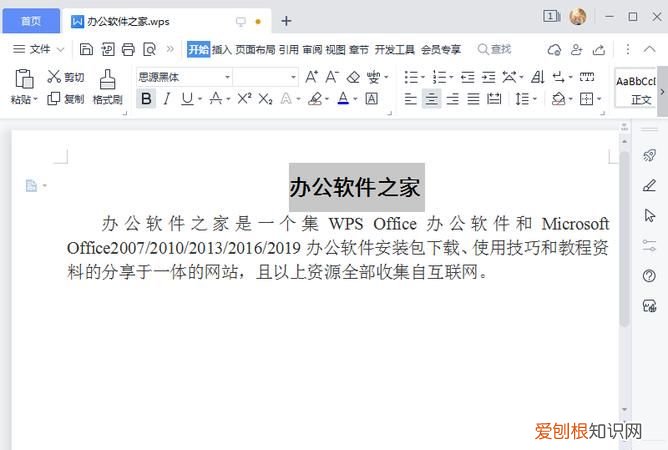The height and width of the screenshot is (450, 668).
Task: Collapse the ribbon with chevron up
Action: [650, 49]
